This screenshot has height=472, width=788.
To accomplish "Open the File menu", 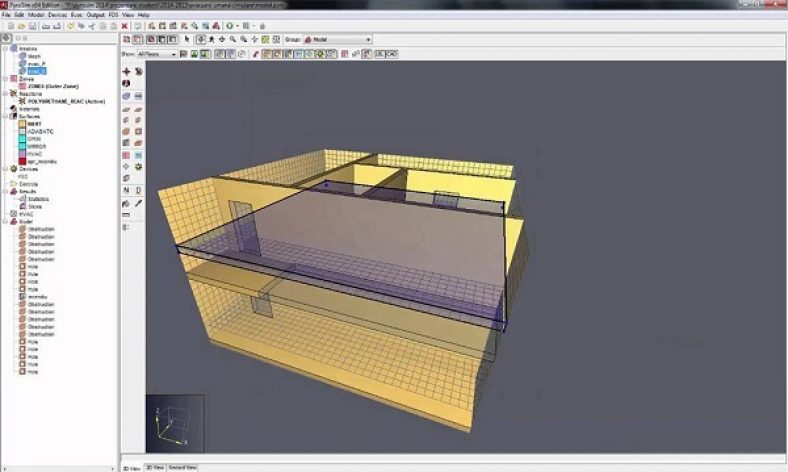I will pos(6,15).
